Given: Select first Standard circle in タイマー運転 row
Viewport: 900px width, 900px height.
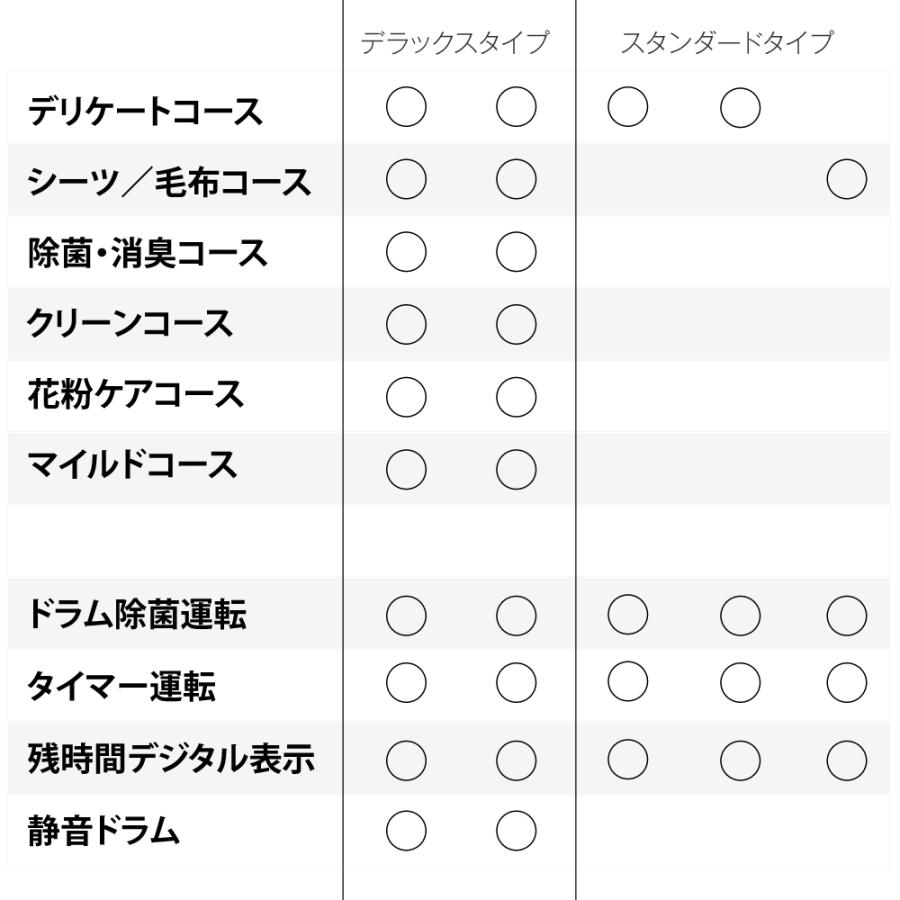Looking at the screenshot, I should 627,685.
